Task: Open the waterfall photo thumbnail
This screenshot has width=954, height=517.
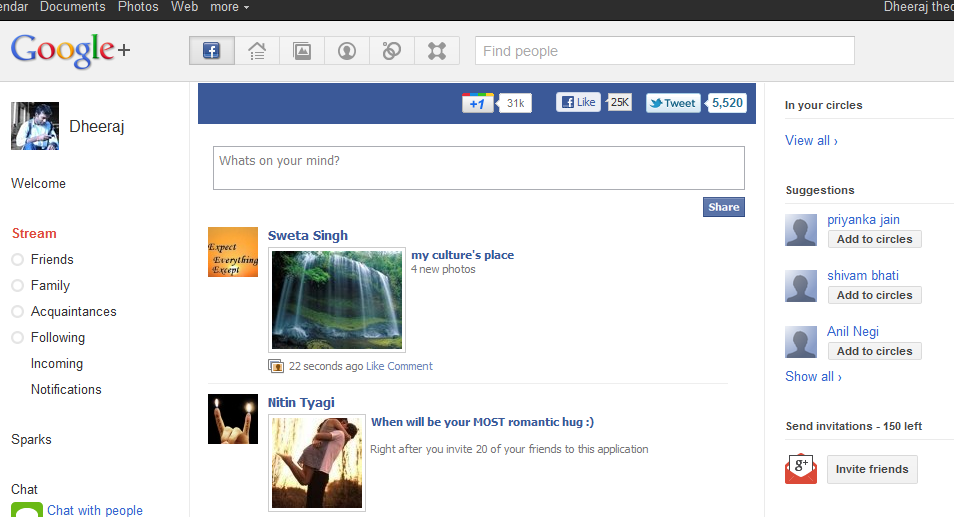Action: pyautogui.click(x=337, y=300)
